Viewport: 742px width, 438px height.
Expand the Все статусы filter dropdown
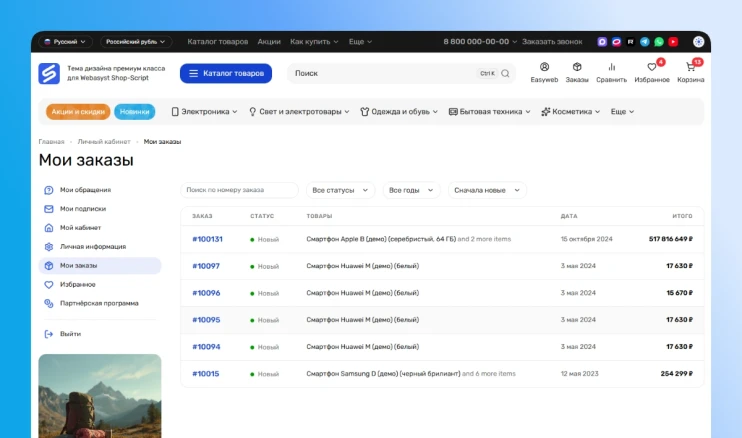tap(342, 190)
